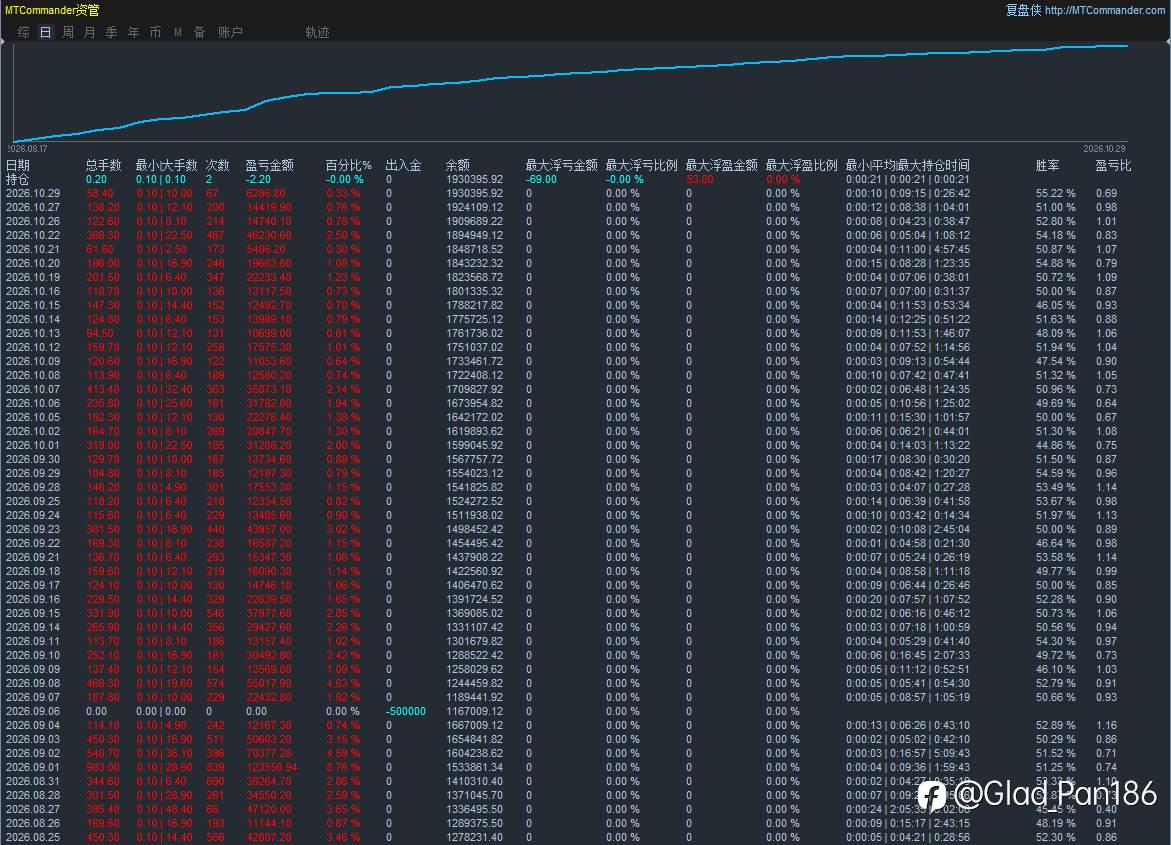This screenshot has height=845, width=1171.
Task: Click the 最大浮亏比例 column header
Action: pyautogui.click(x=642, y=165)
